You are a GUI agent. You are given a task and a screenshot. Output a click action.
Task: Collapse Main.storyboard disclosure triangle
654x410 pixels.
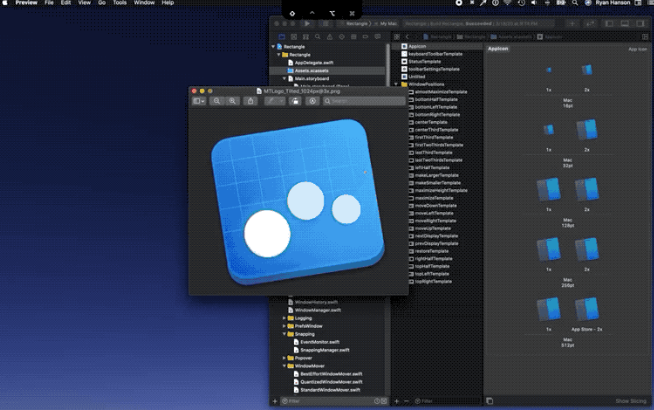[284, 78]
